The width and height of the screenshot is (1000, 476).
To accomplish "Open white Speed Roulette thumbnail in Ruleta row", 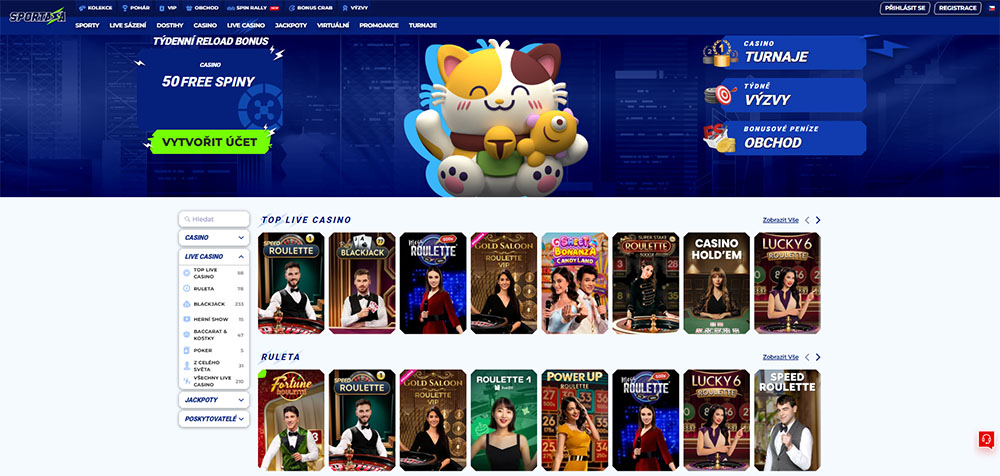I will click(787, 420).
